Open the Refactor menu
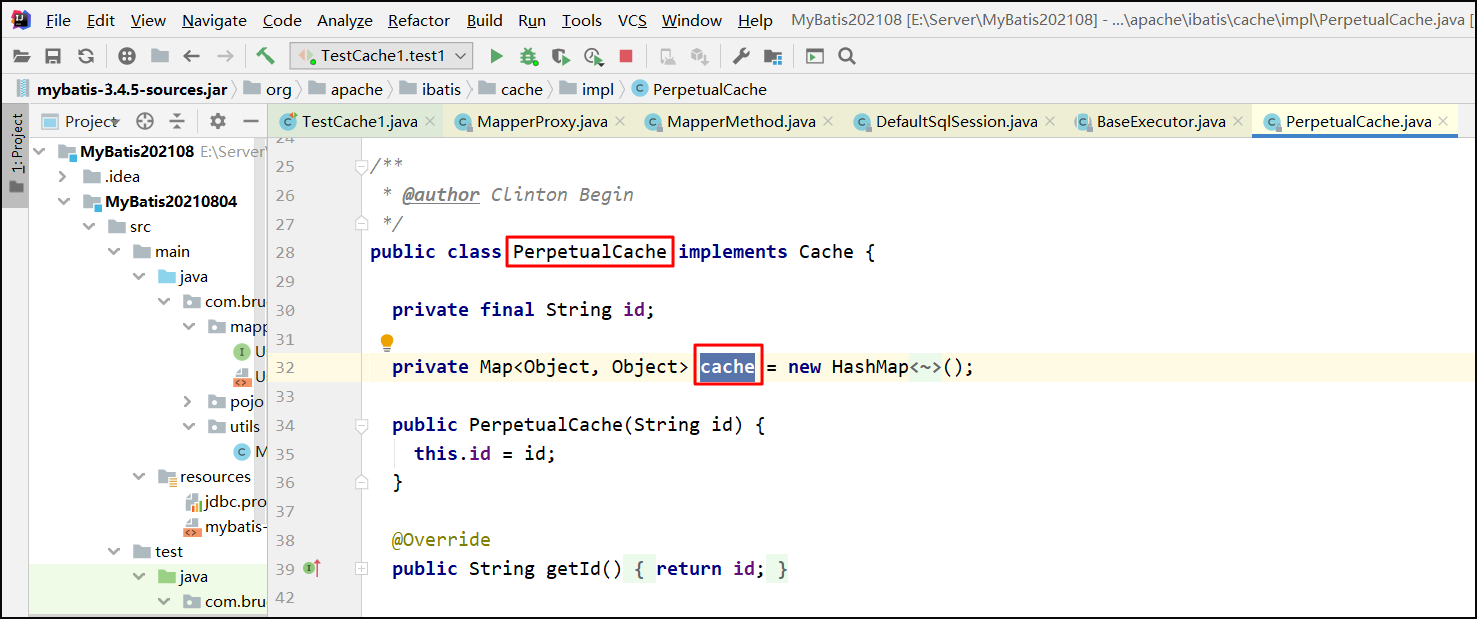Image resolution: width=1477 pixels, height=619 pixels. pyautogui.click(x=420, y=20)
